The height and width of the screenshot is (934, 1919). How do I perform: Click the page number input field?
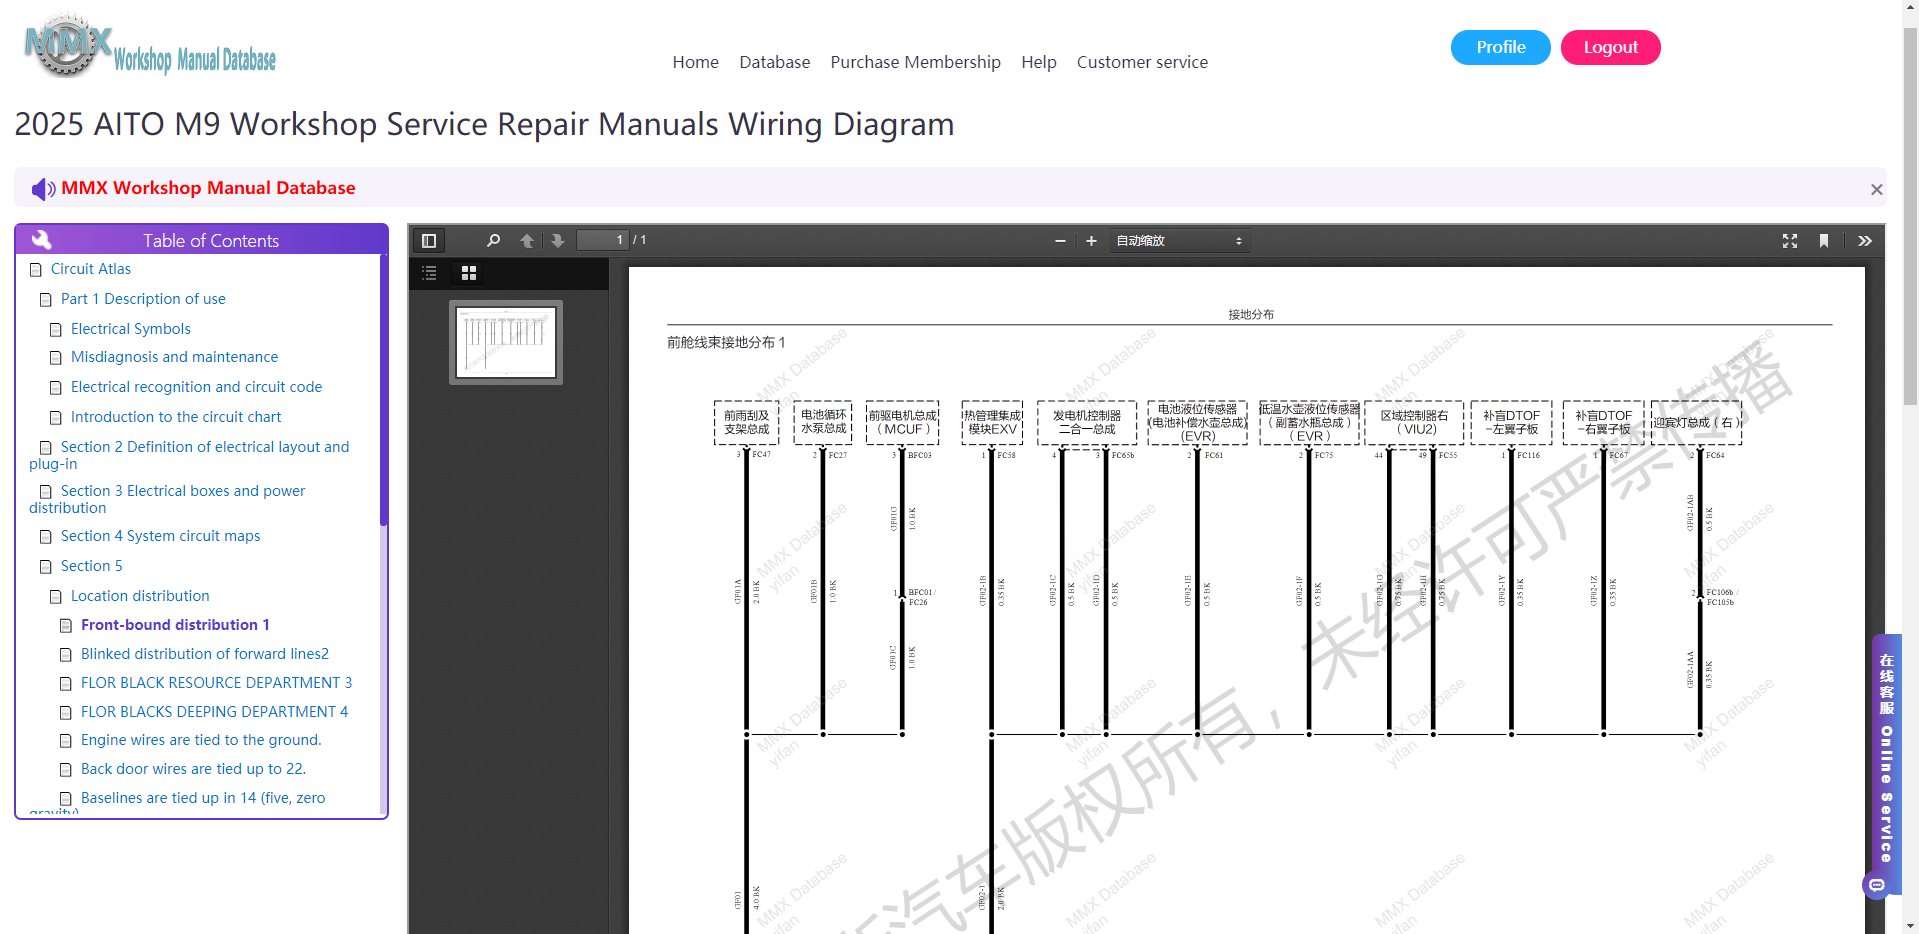point(602,241)
